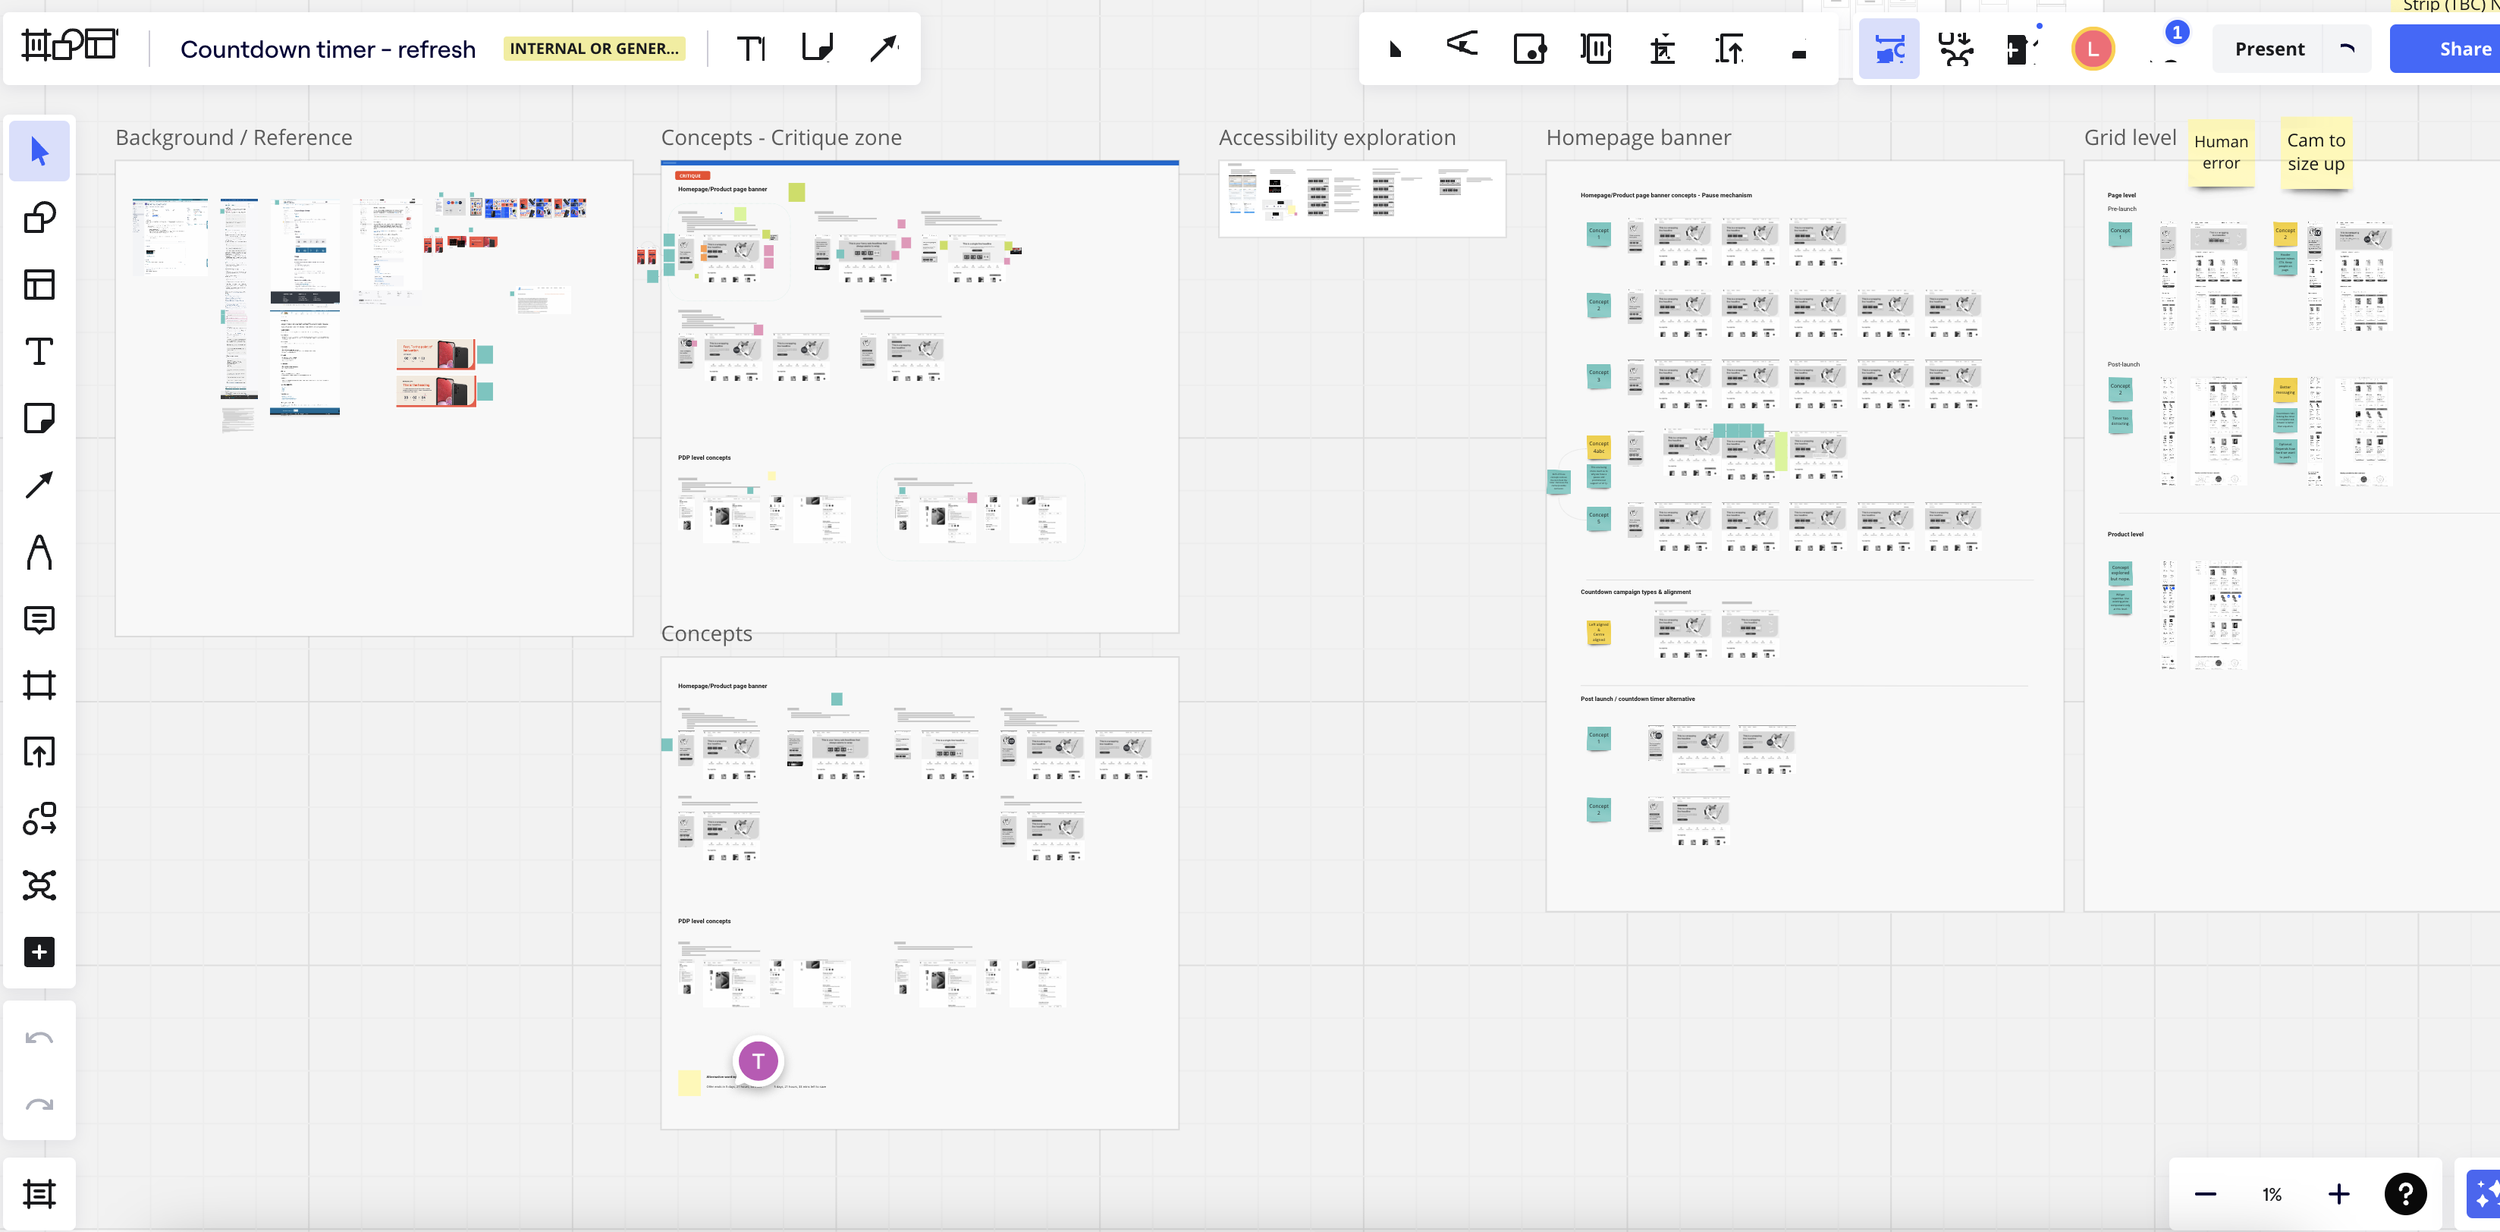2500x1232 pixels.
Task: Expand the Present options dropdown arrow
Action: (x=2347, y=49)
